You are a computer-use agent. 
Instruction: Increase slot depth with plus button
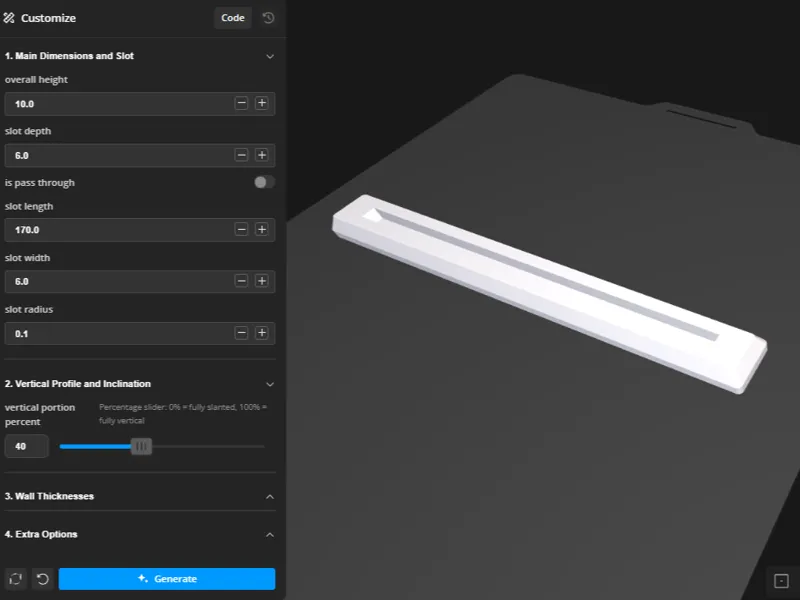coord(262,155)
